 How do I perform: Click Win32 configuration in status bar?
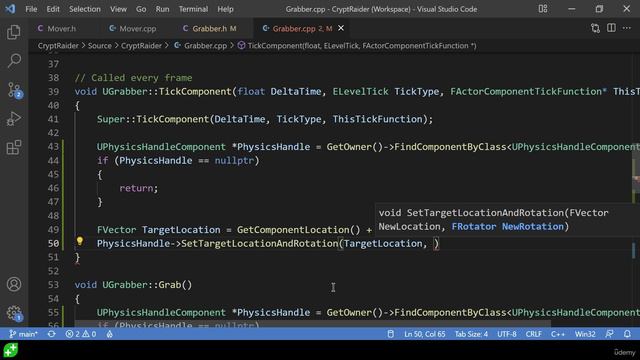coord(585,334)
